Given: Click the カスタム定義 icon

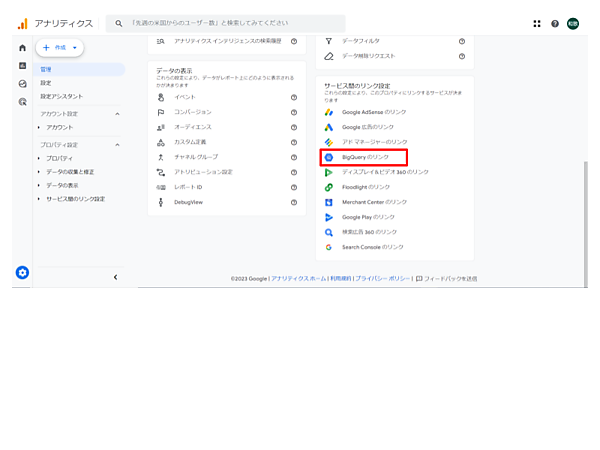Looking at the screenshot, I should [161, 142].
